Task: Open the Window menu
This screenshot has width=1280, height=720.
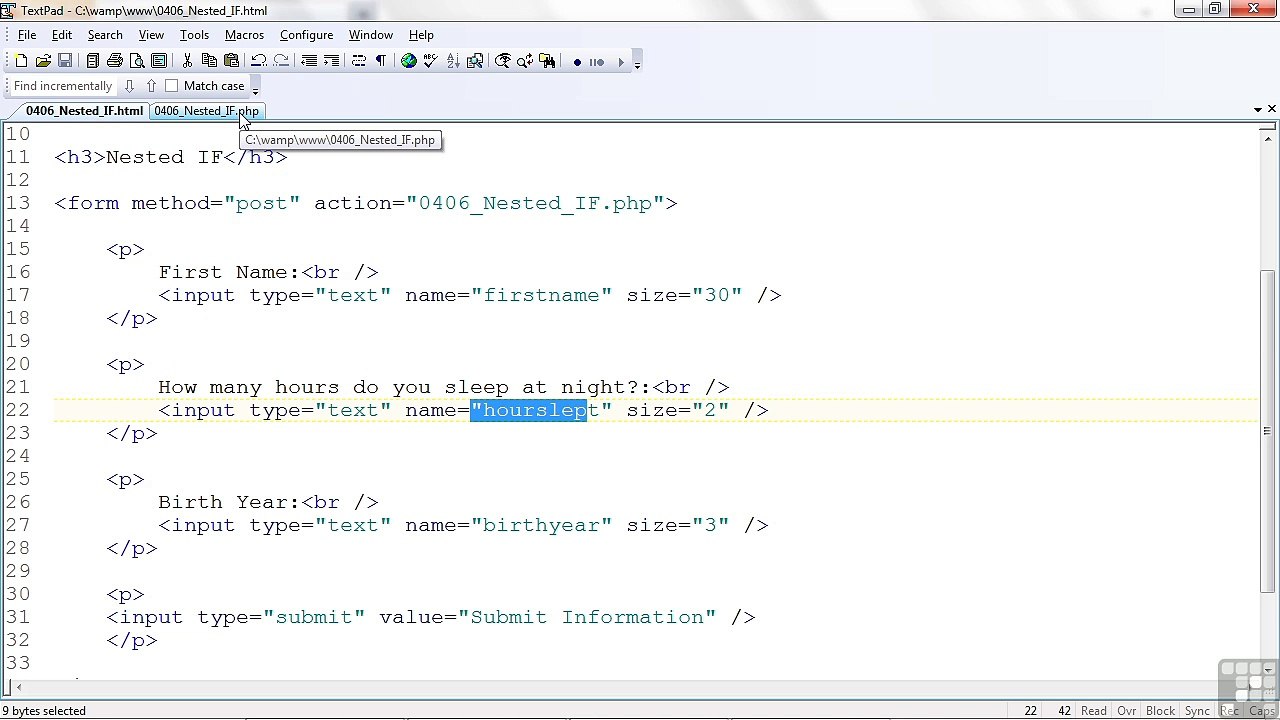Action: point(370,35)
